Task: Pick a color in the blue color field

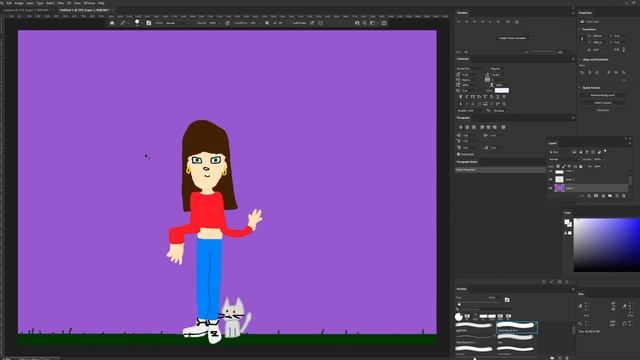Action: (x=607, y=244)
